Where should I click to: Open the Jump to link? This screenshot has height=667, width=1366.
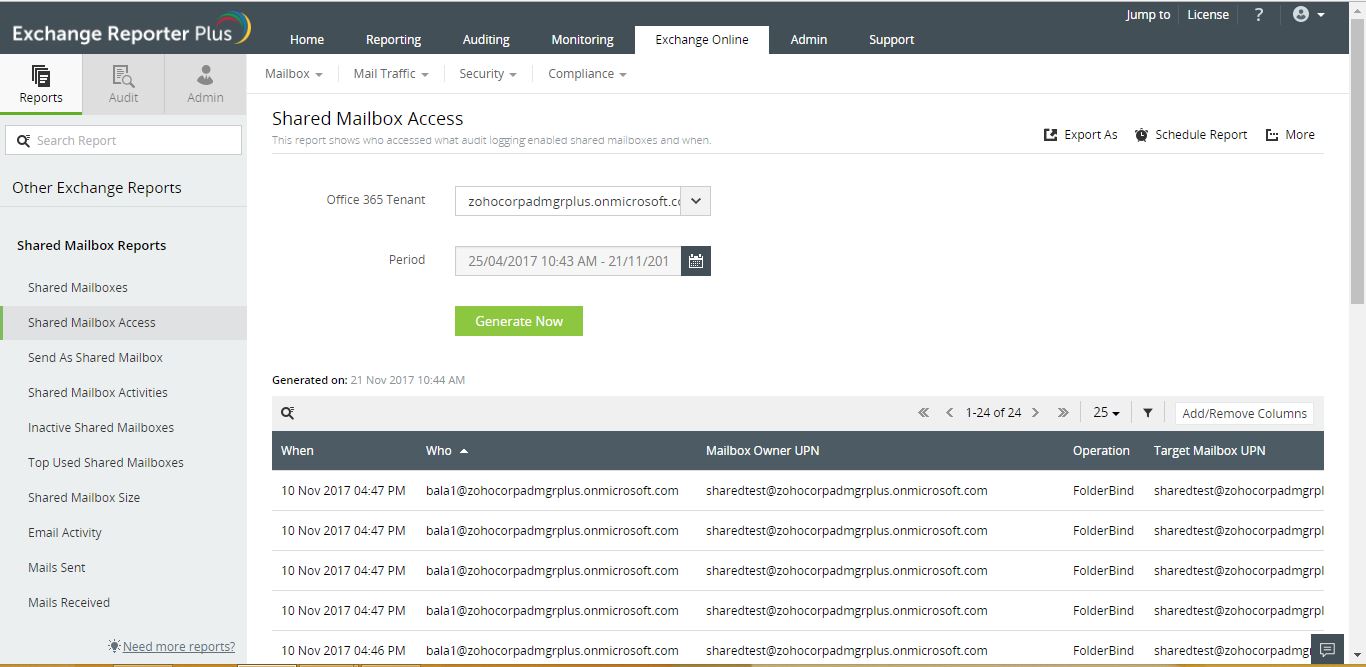1148,15
